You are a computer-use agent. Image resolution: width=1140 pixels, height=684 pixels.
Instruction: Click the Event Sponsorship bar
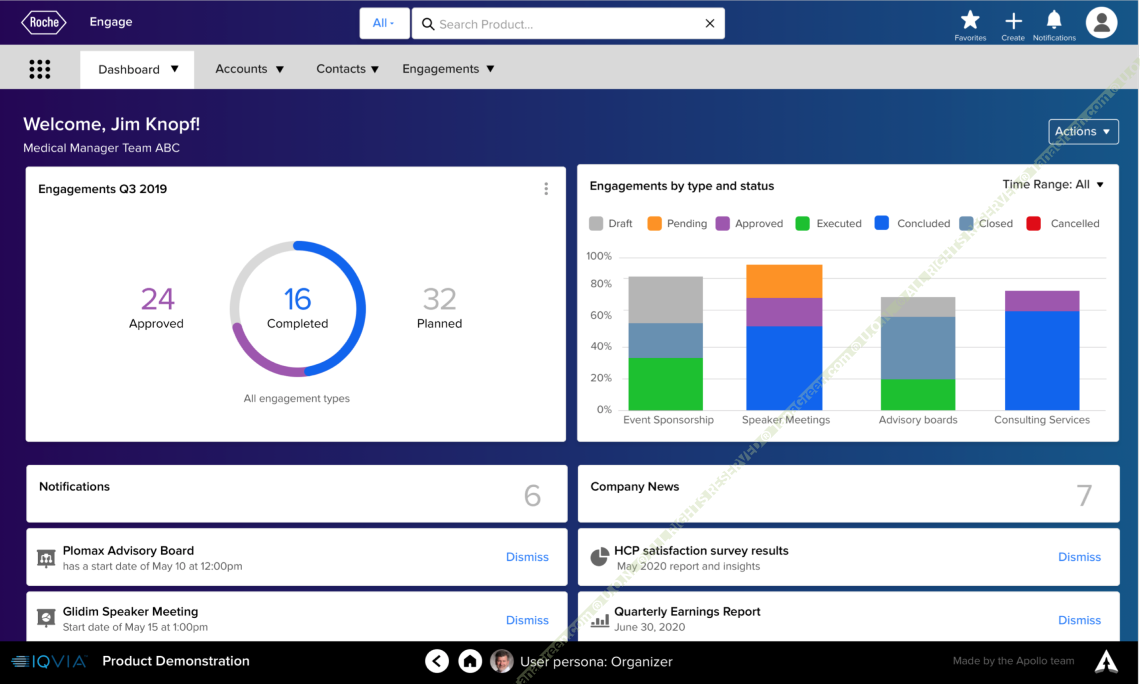tap(665, 343)
